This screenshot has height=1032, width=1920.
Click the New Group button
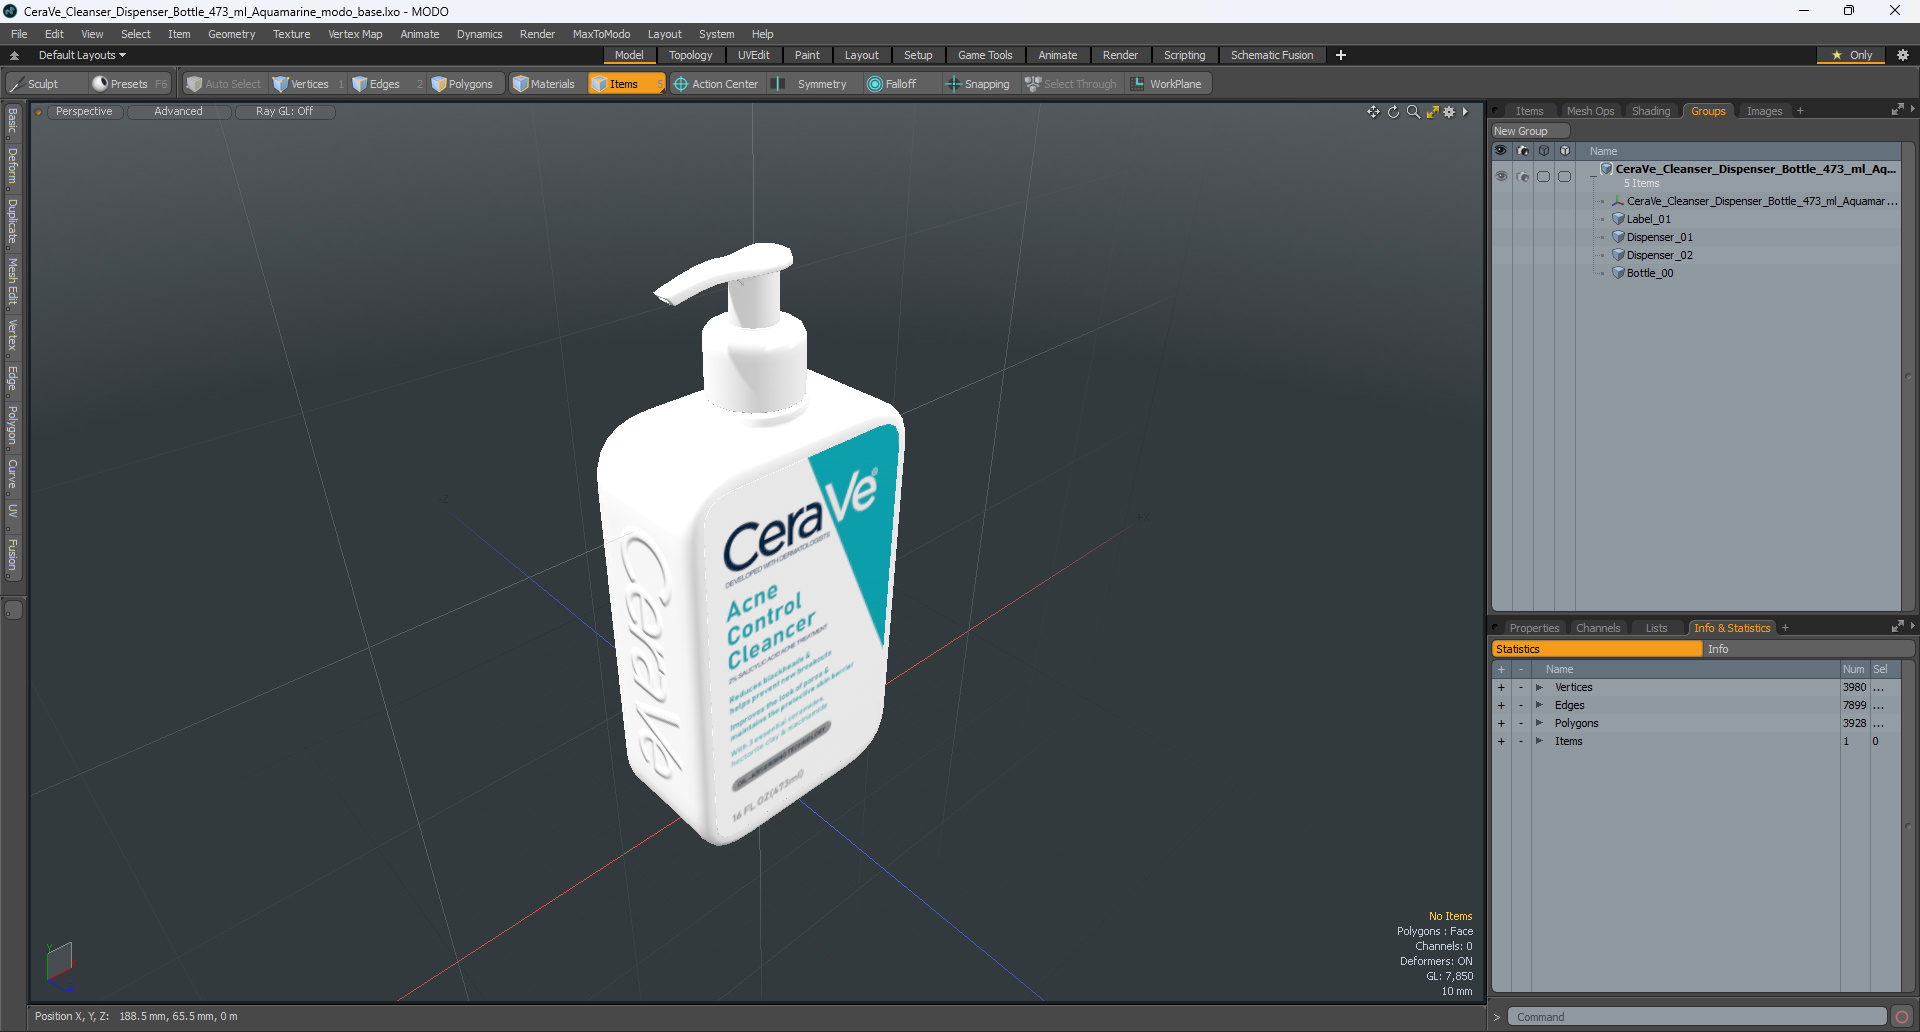click(x=1530, y=131)
